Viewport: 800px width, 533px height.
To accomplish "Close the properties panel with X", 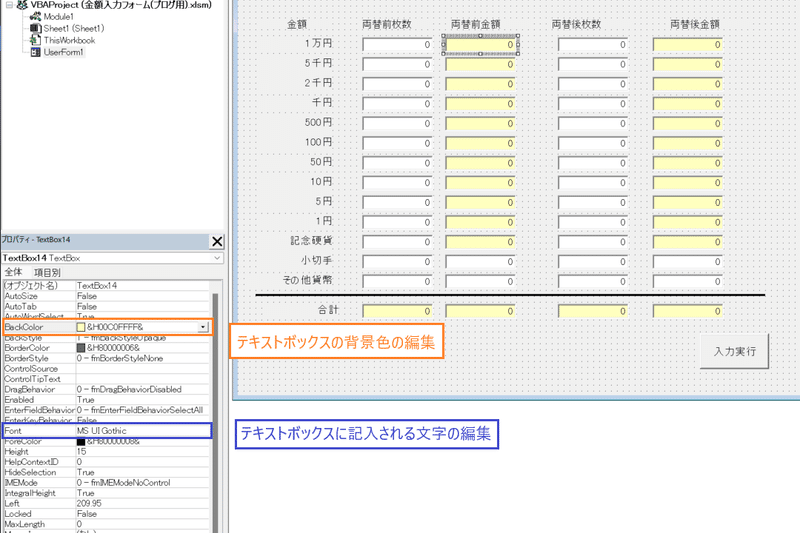I will [217, 241].
